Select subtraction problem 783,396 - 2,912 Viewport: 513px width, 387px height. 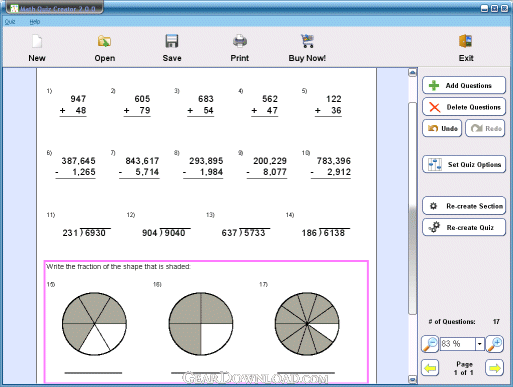coord(331,167)
